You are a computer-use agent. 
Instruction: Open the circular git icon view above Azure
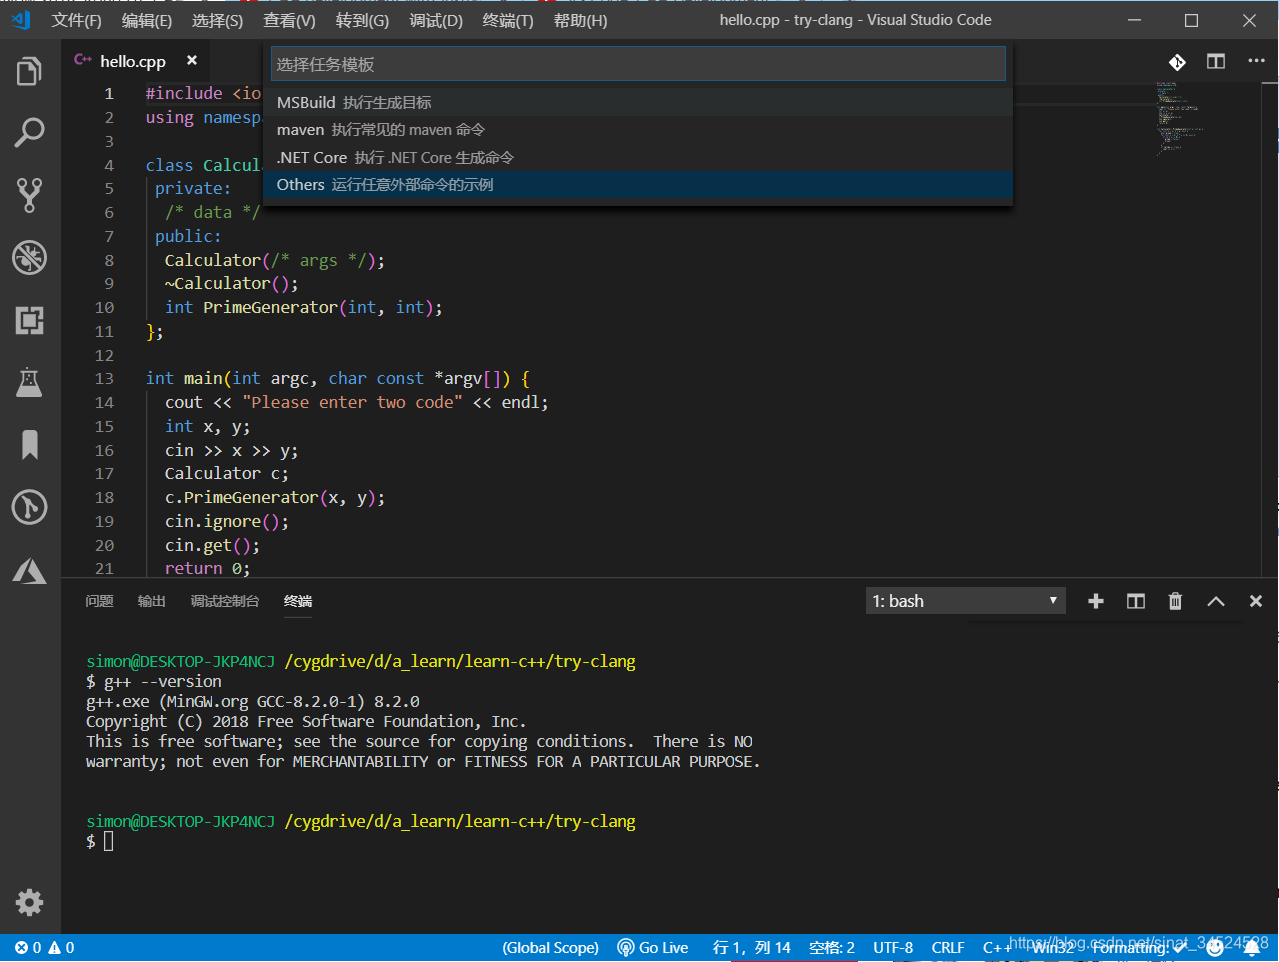(29, 507)
